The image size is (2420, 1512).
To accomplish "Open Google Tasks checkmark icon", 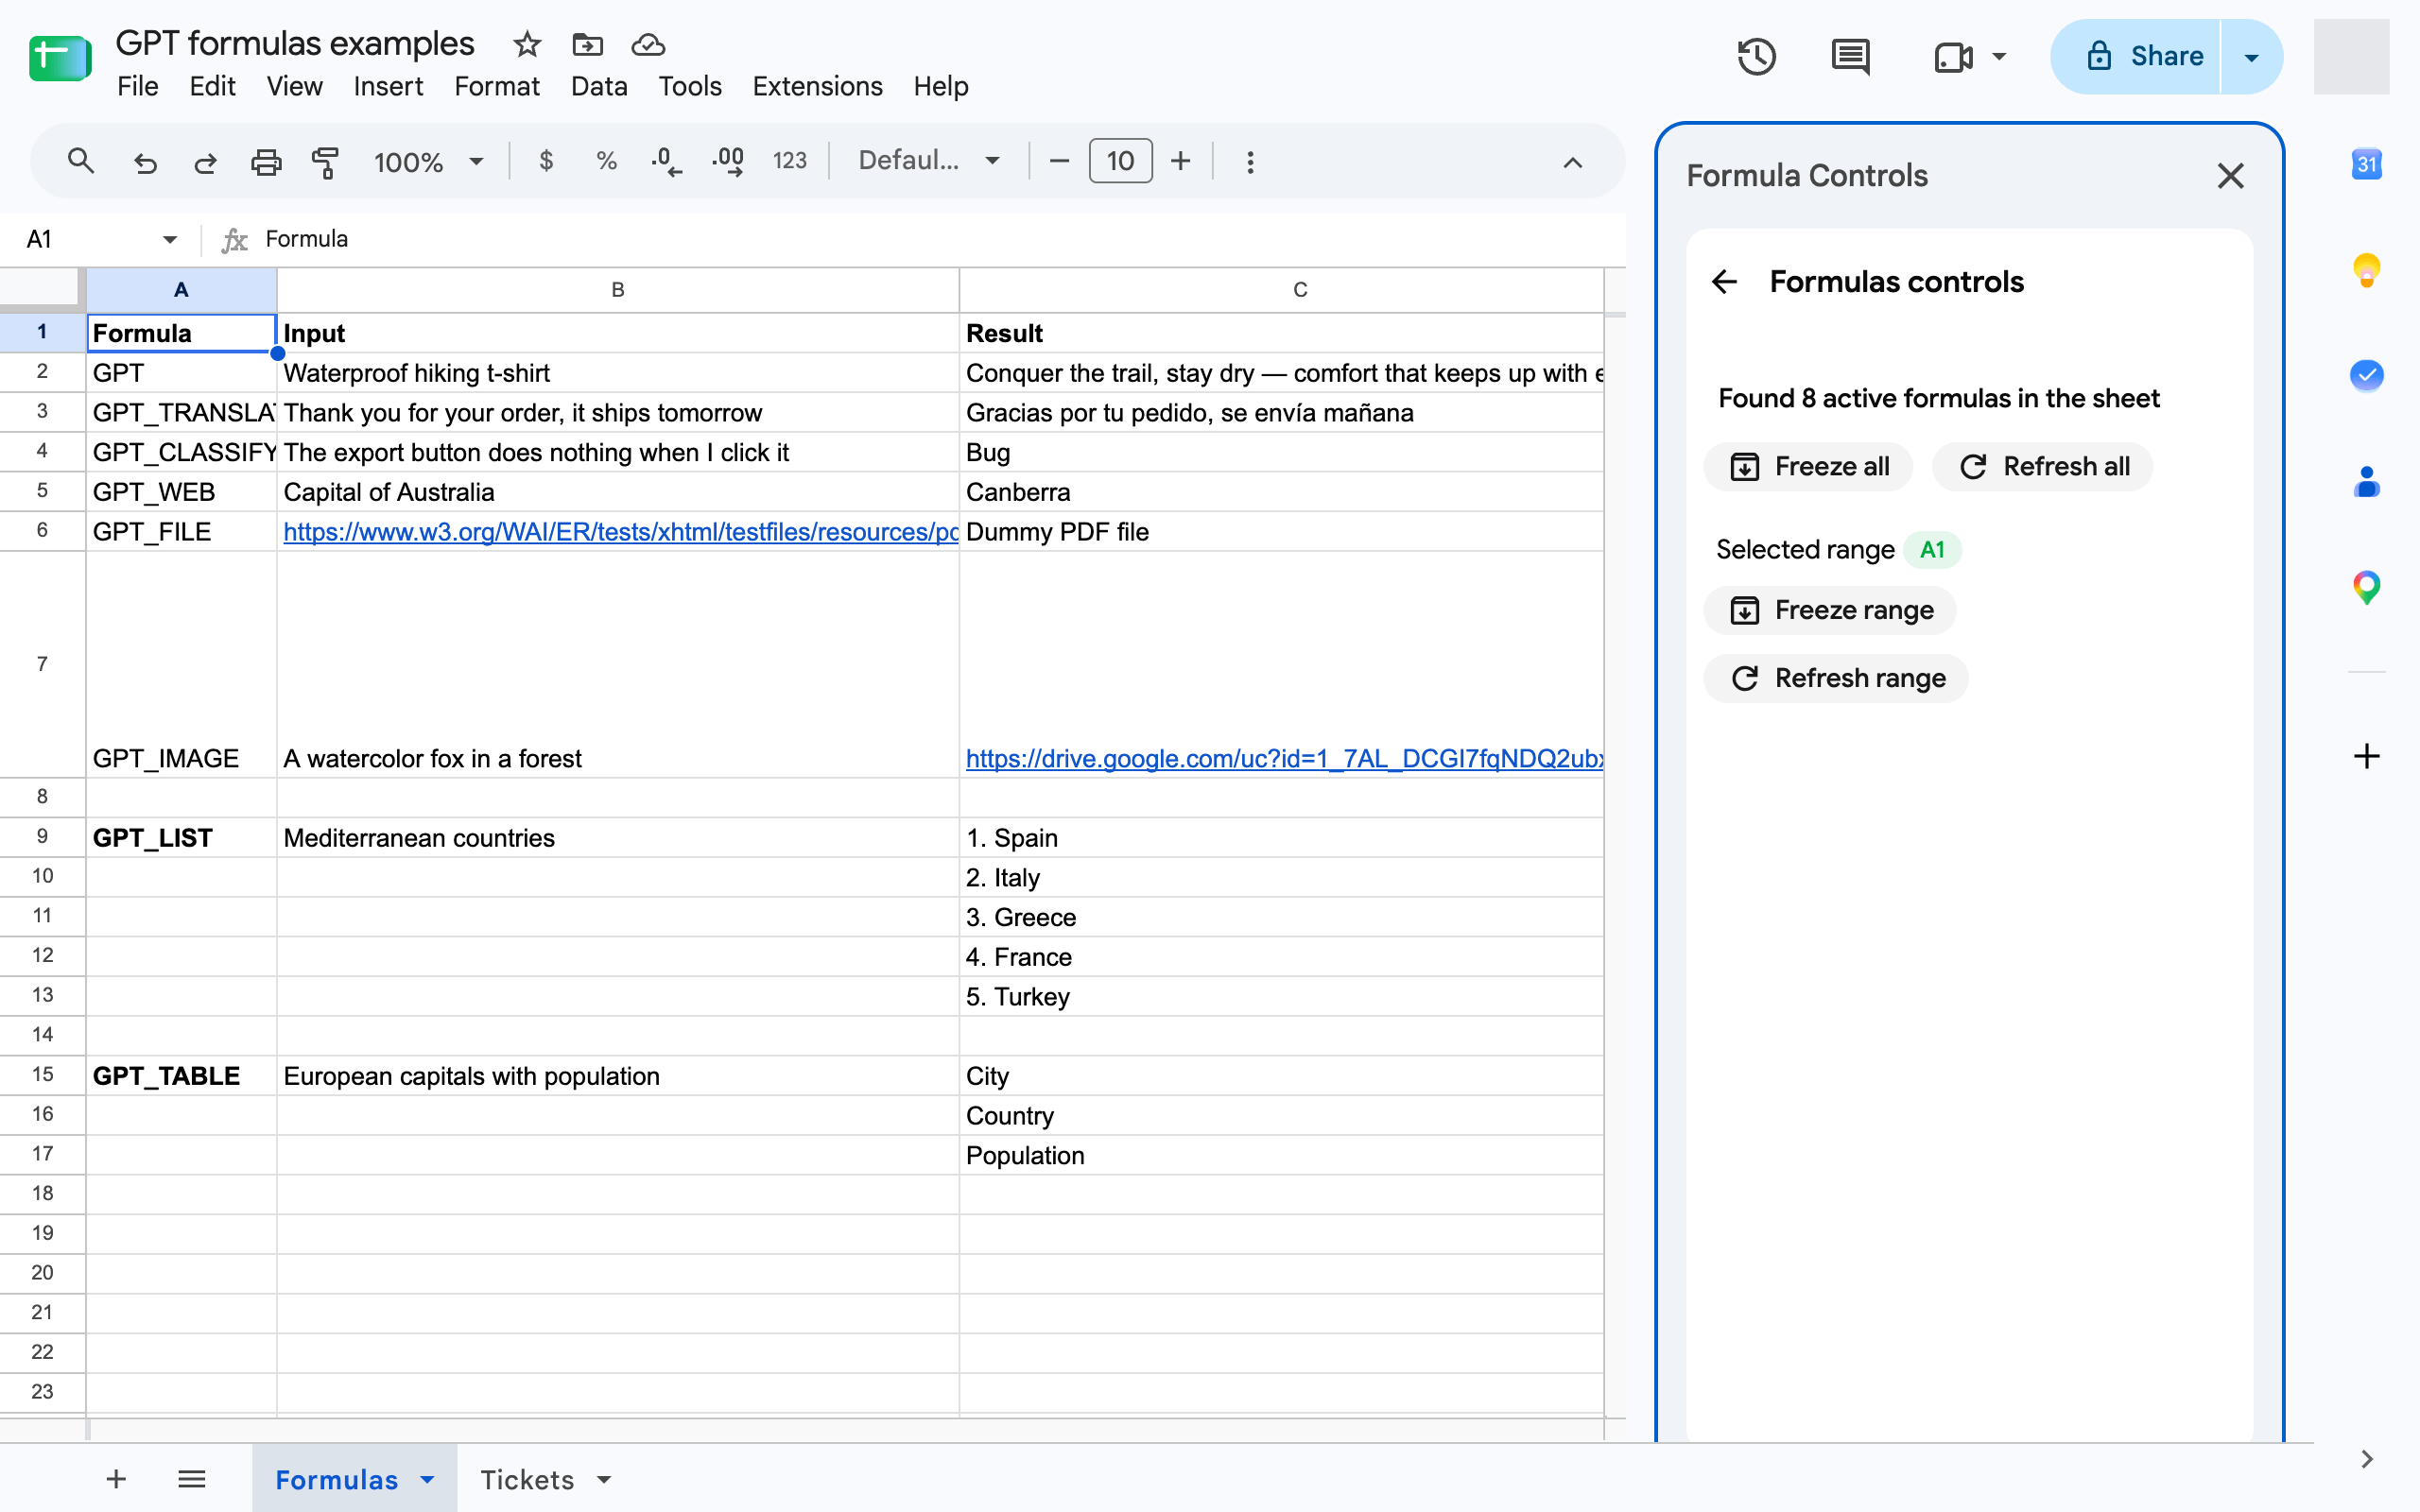I will click(x=2366, y=376).
